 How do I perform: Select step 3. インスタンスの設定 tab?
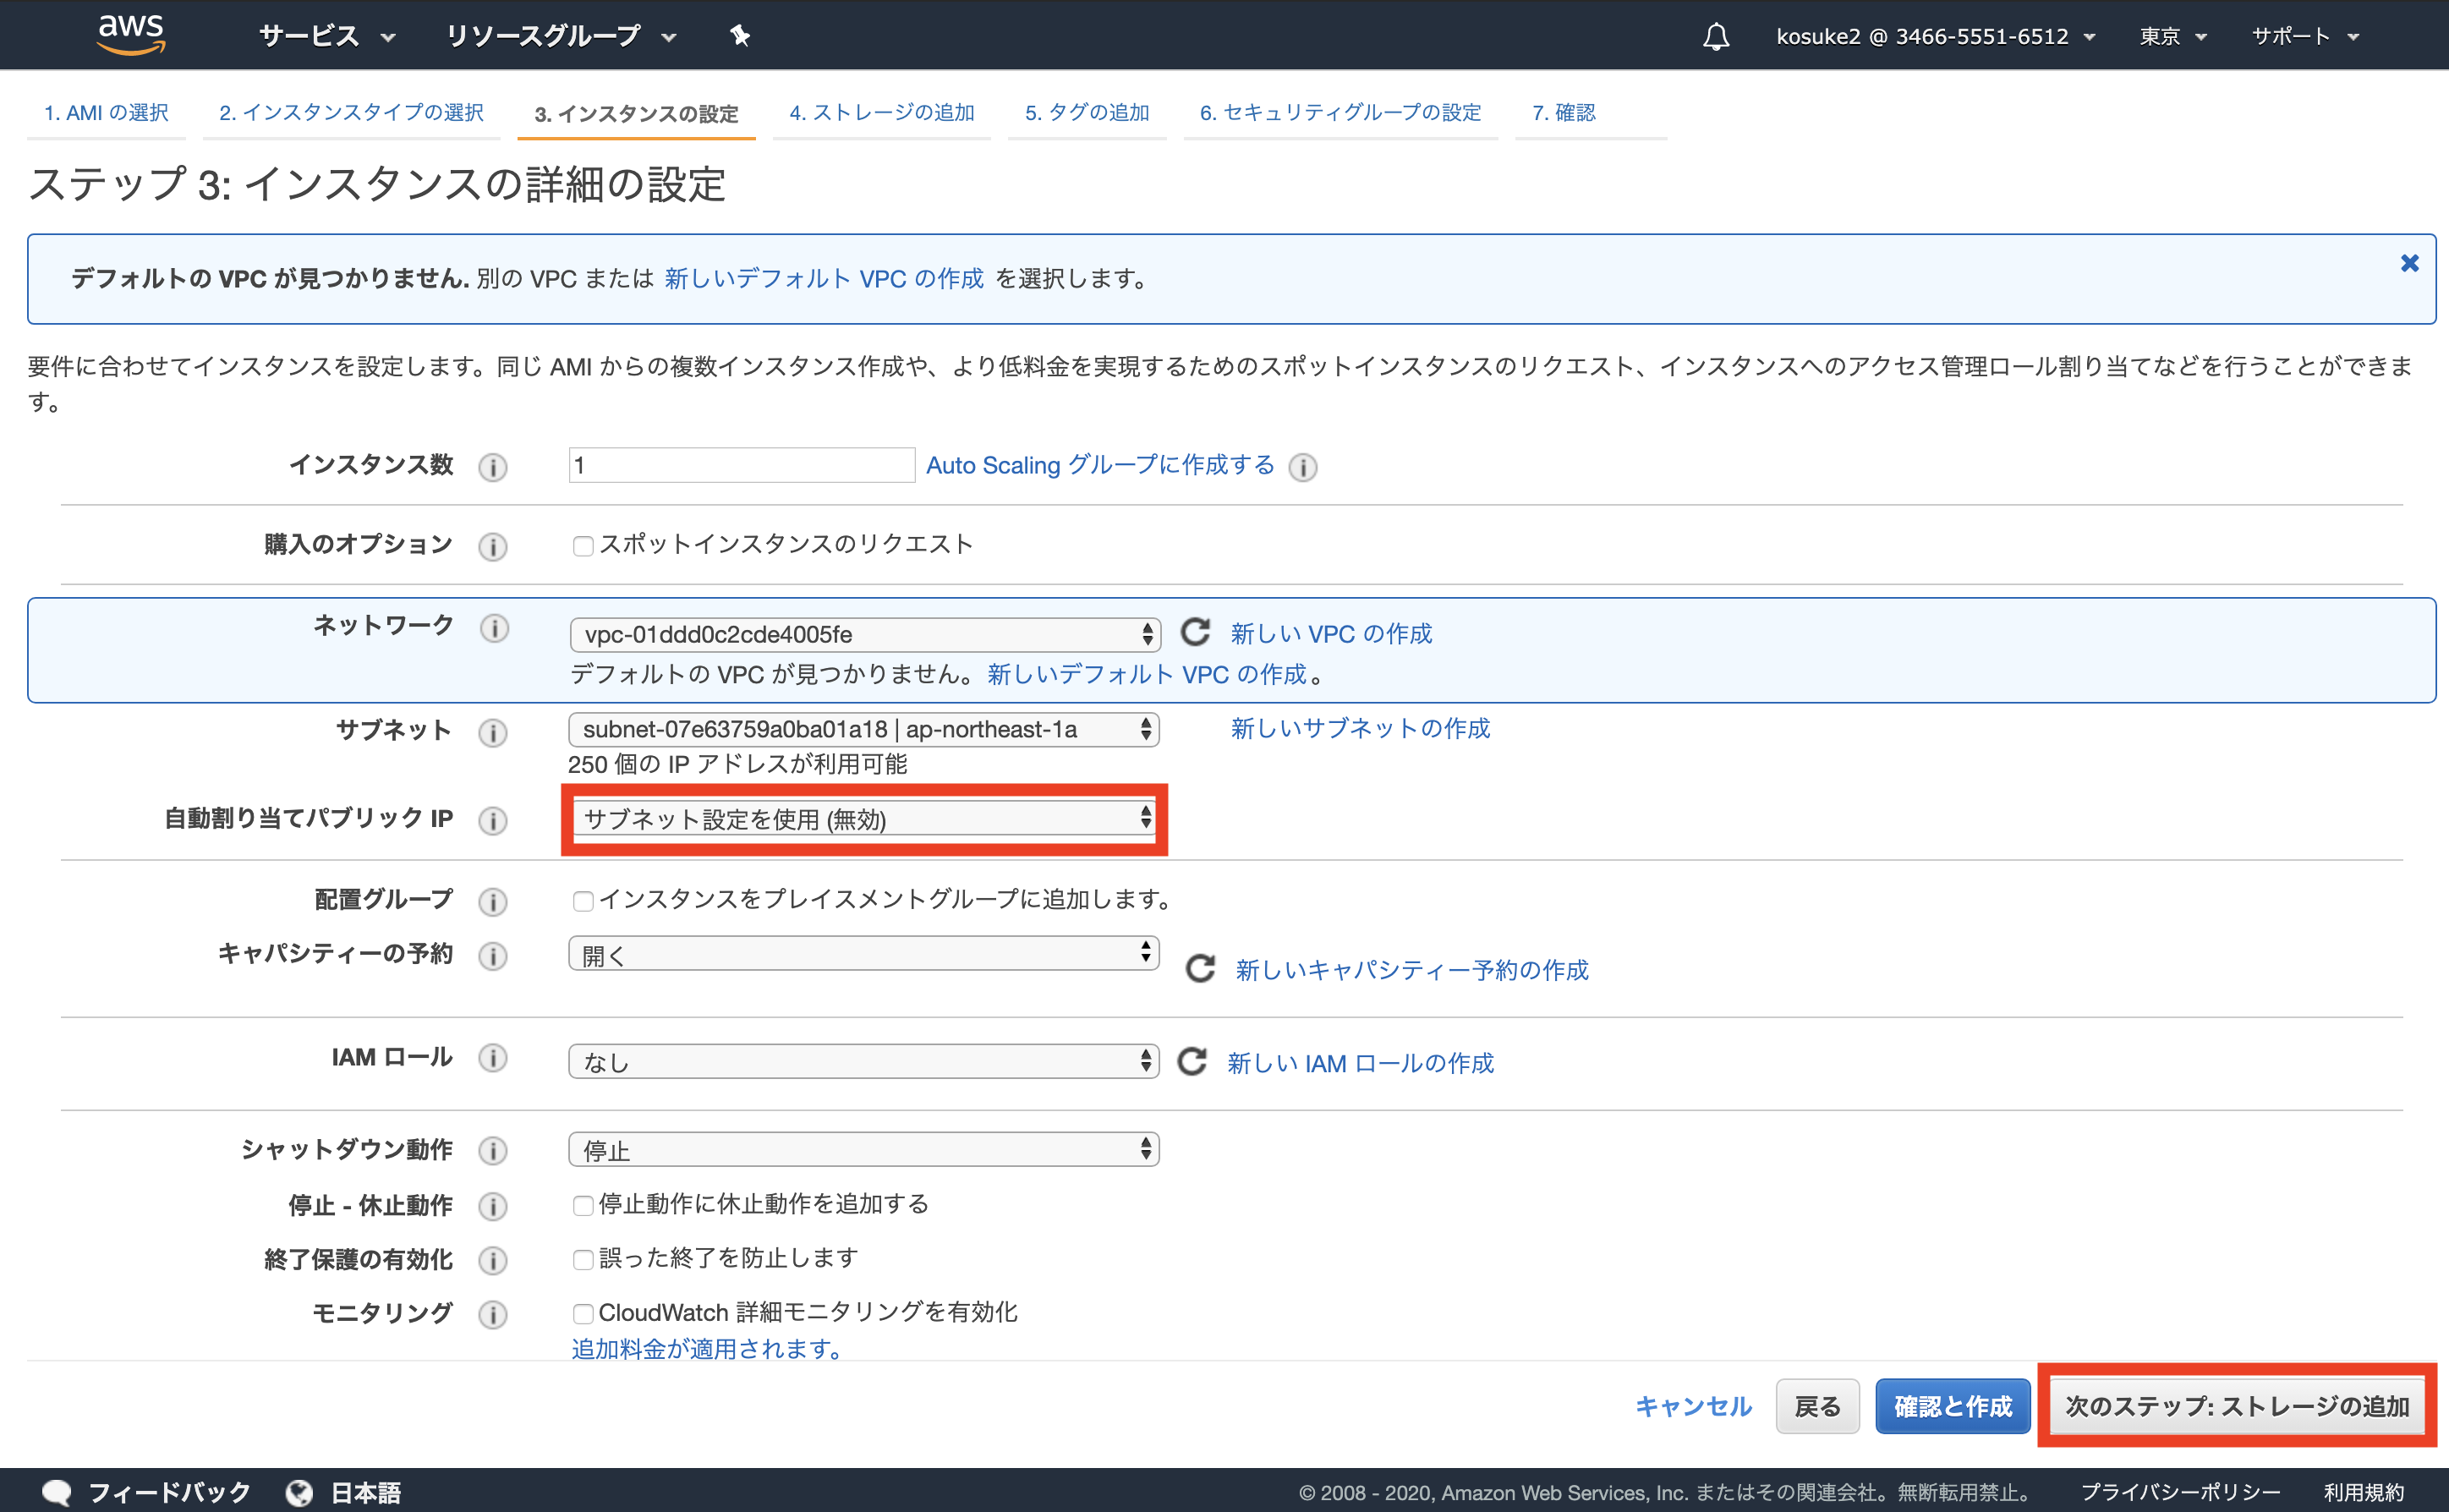coord(636,114)
